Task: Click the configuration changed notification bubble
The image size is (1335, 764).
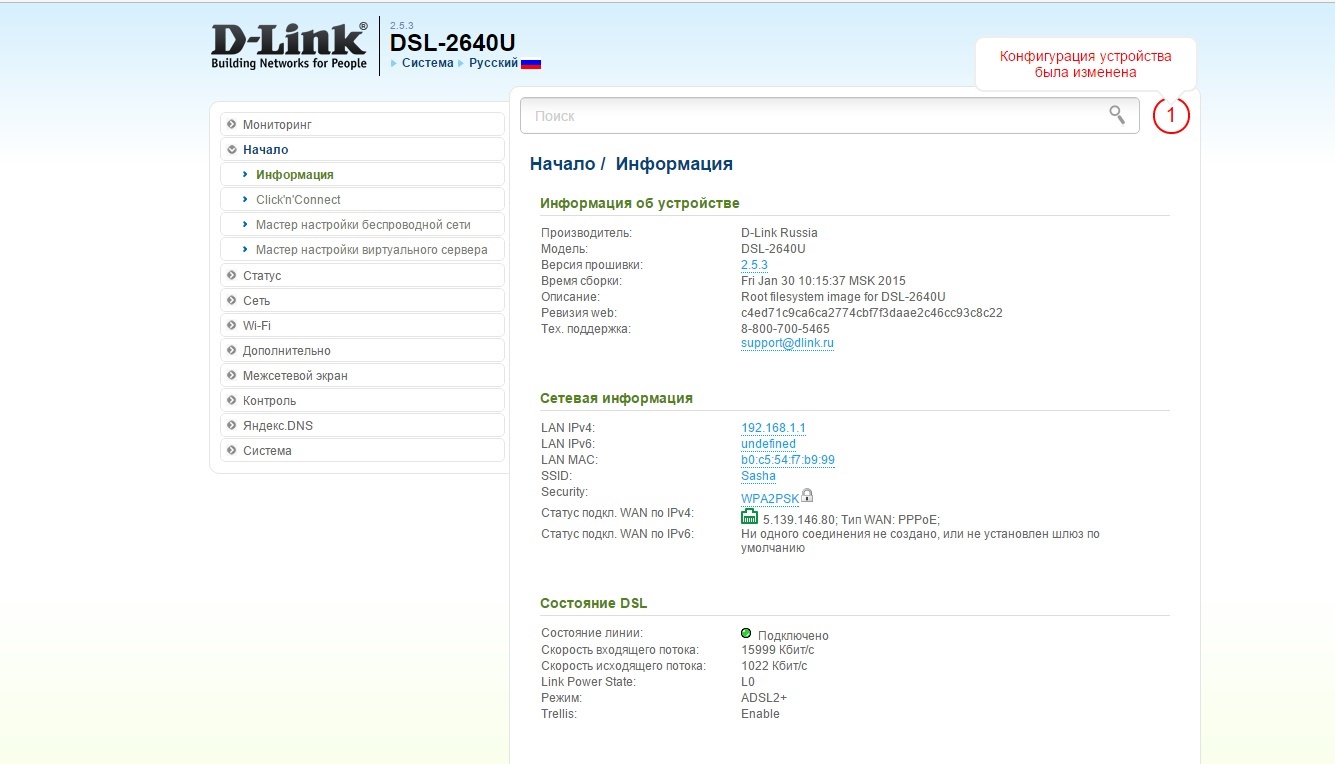Action: pyautogui.click(x=1085, y=64)
